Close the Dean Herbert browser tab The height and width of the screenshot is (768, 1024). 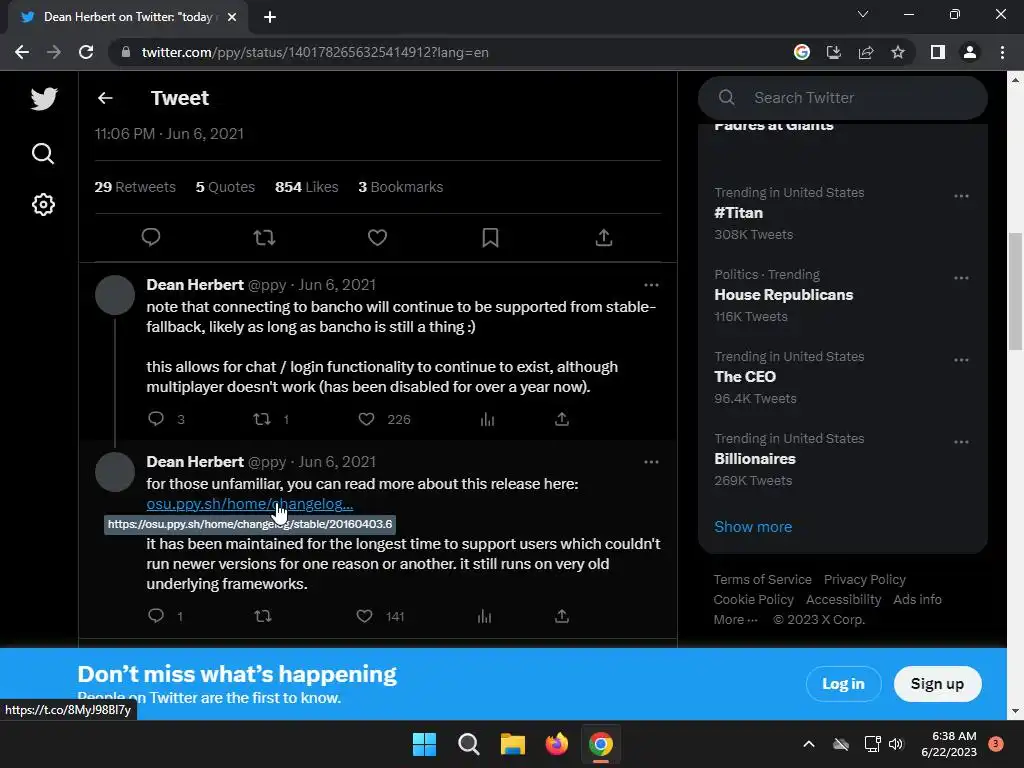(x=232, y=17)
